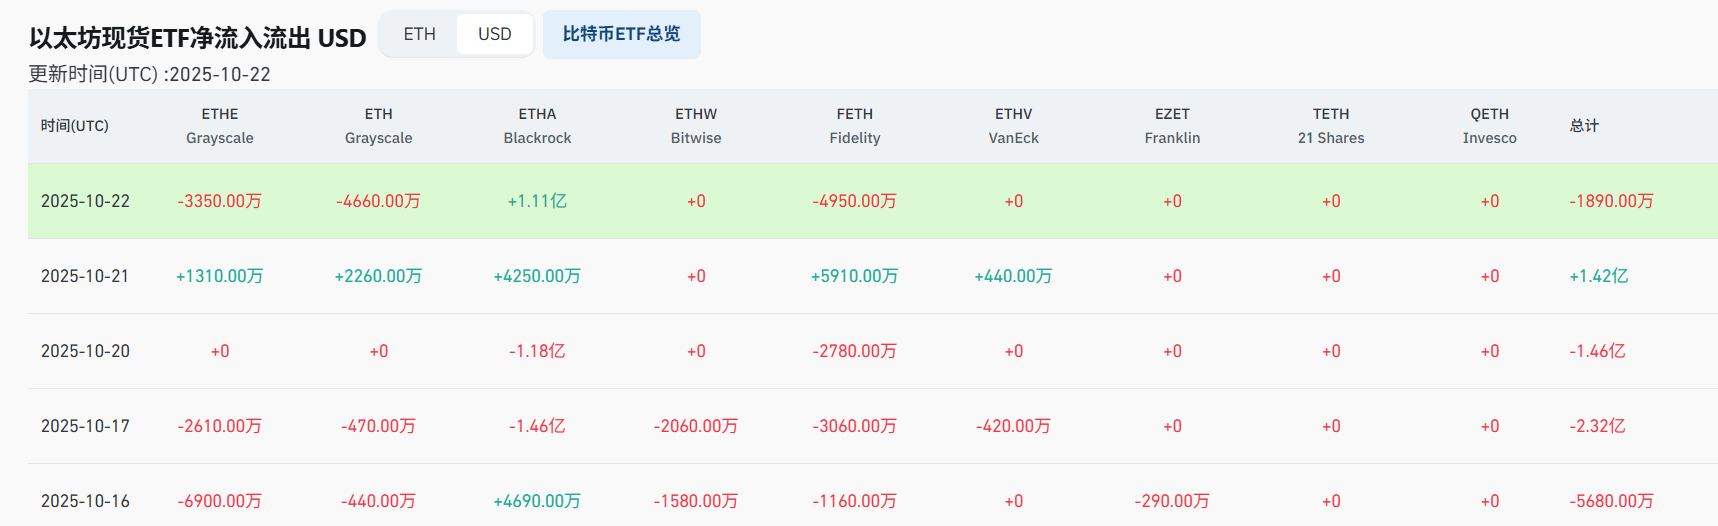The width and height of the screenshot is (1718, 526).
Task: Click the QETH Invesco column header
Action: tap(1489, 126)
